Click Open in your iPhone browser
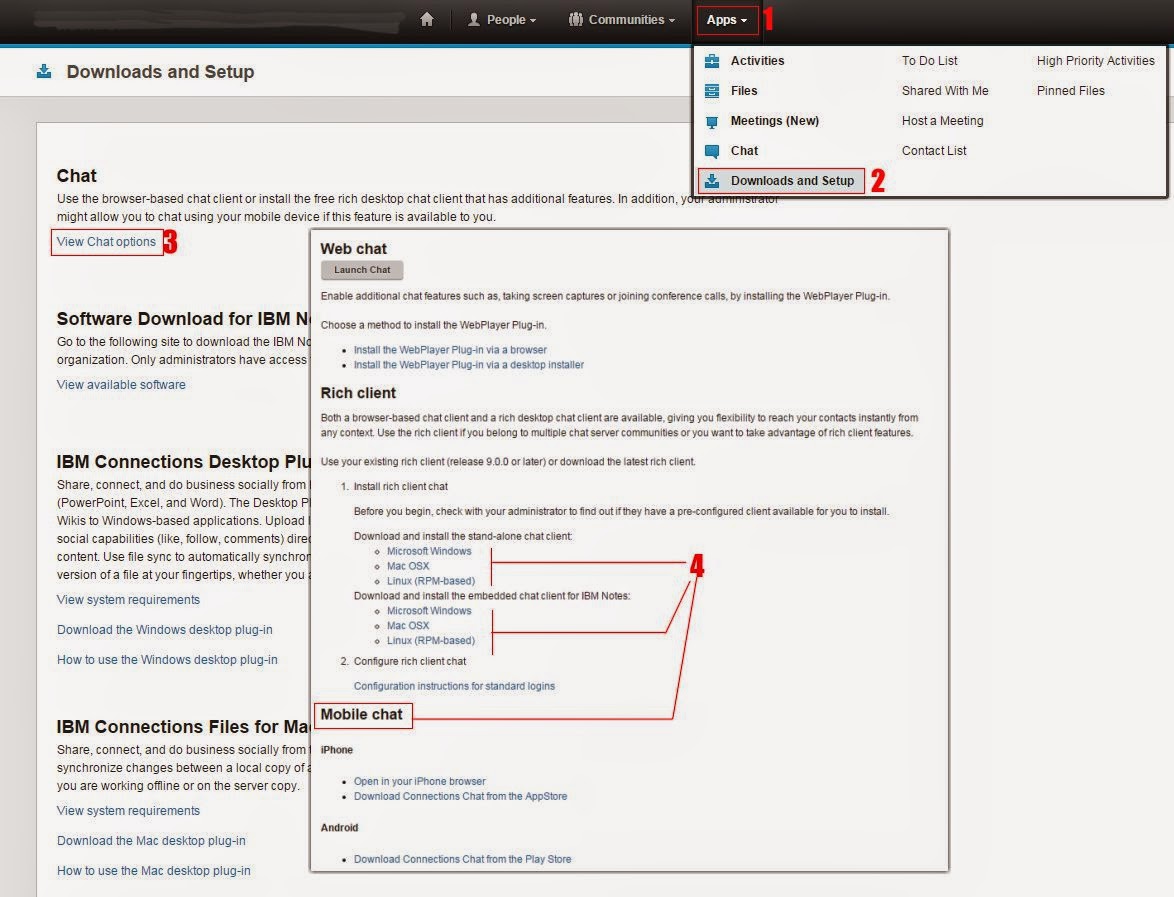Screen dimensions: 1174x897 419,781
